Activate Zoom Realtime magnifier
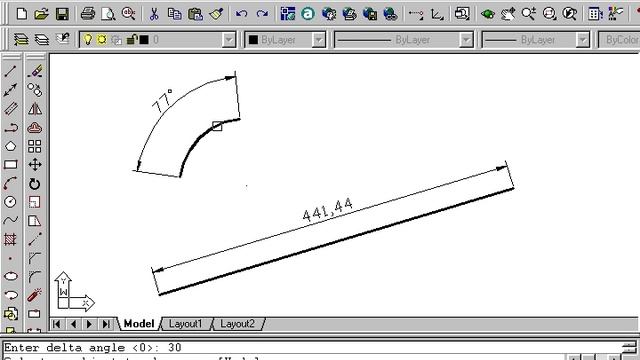 [x=529, y=14]
